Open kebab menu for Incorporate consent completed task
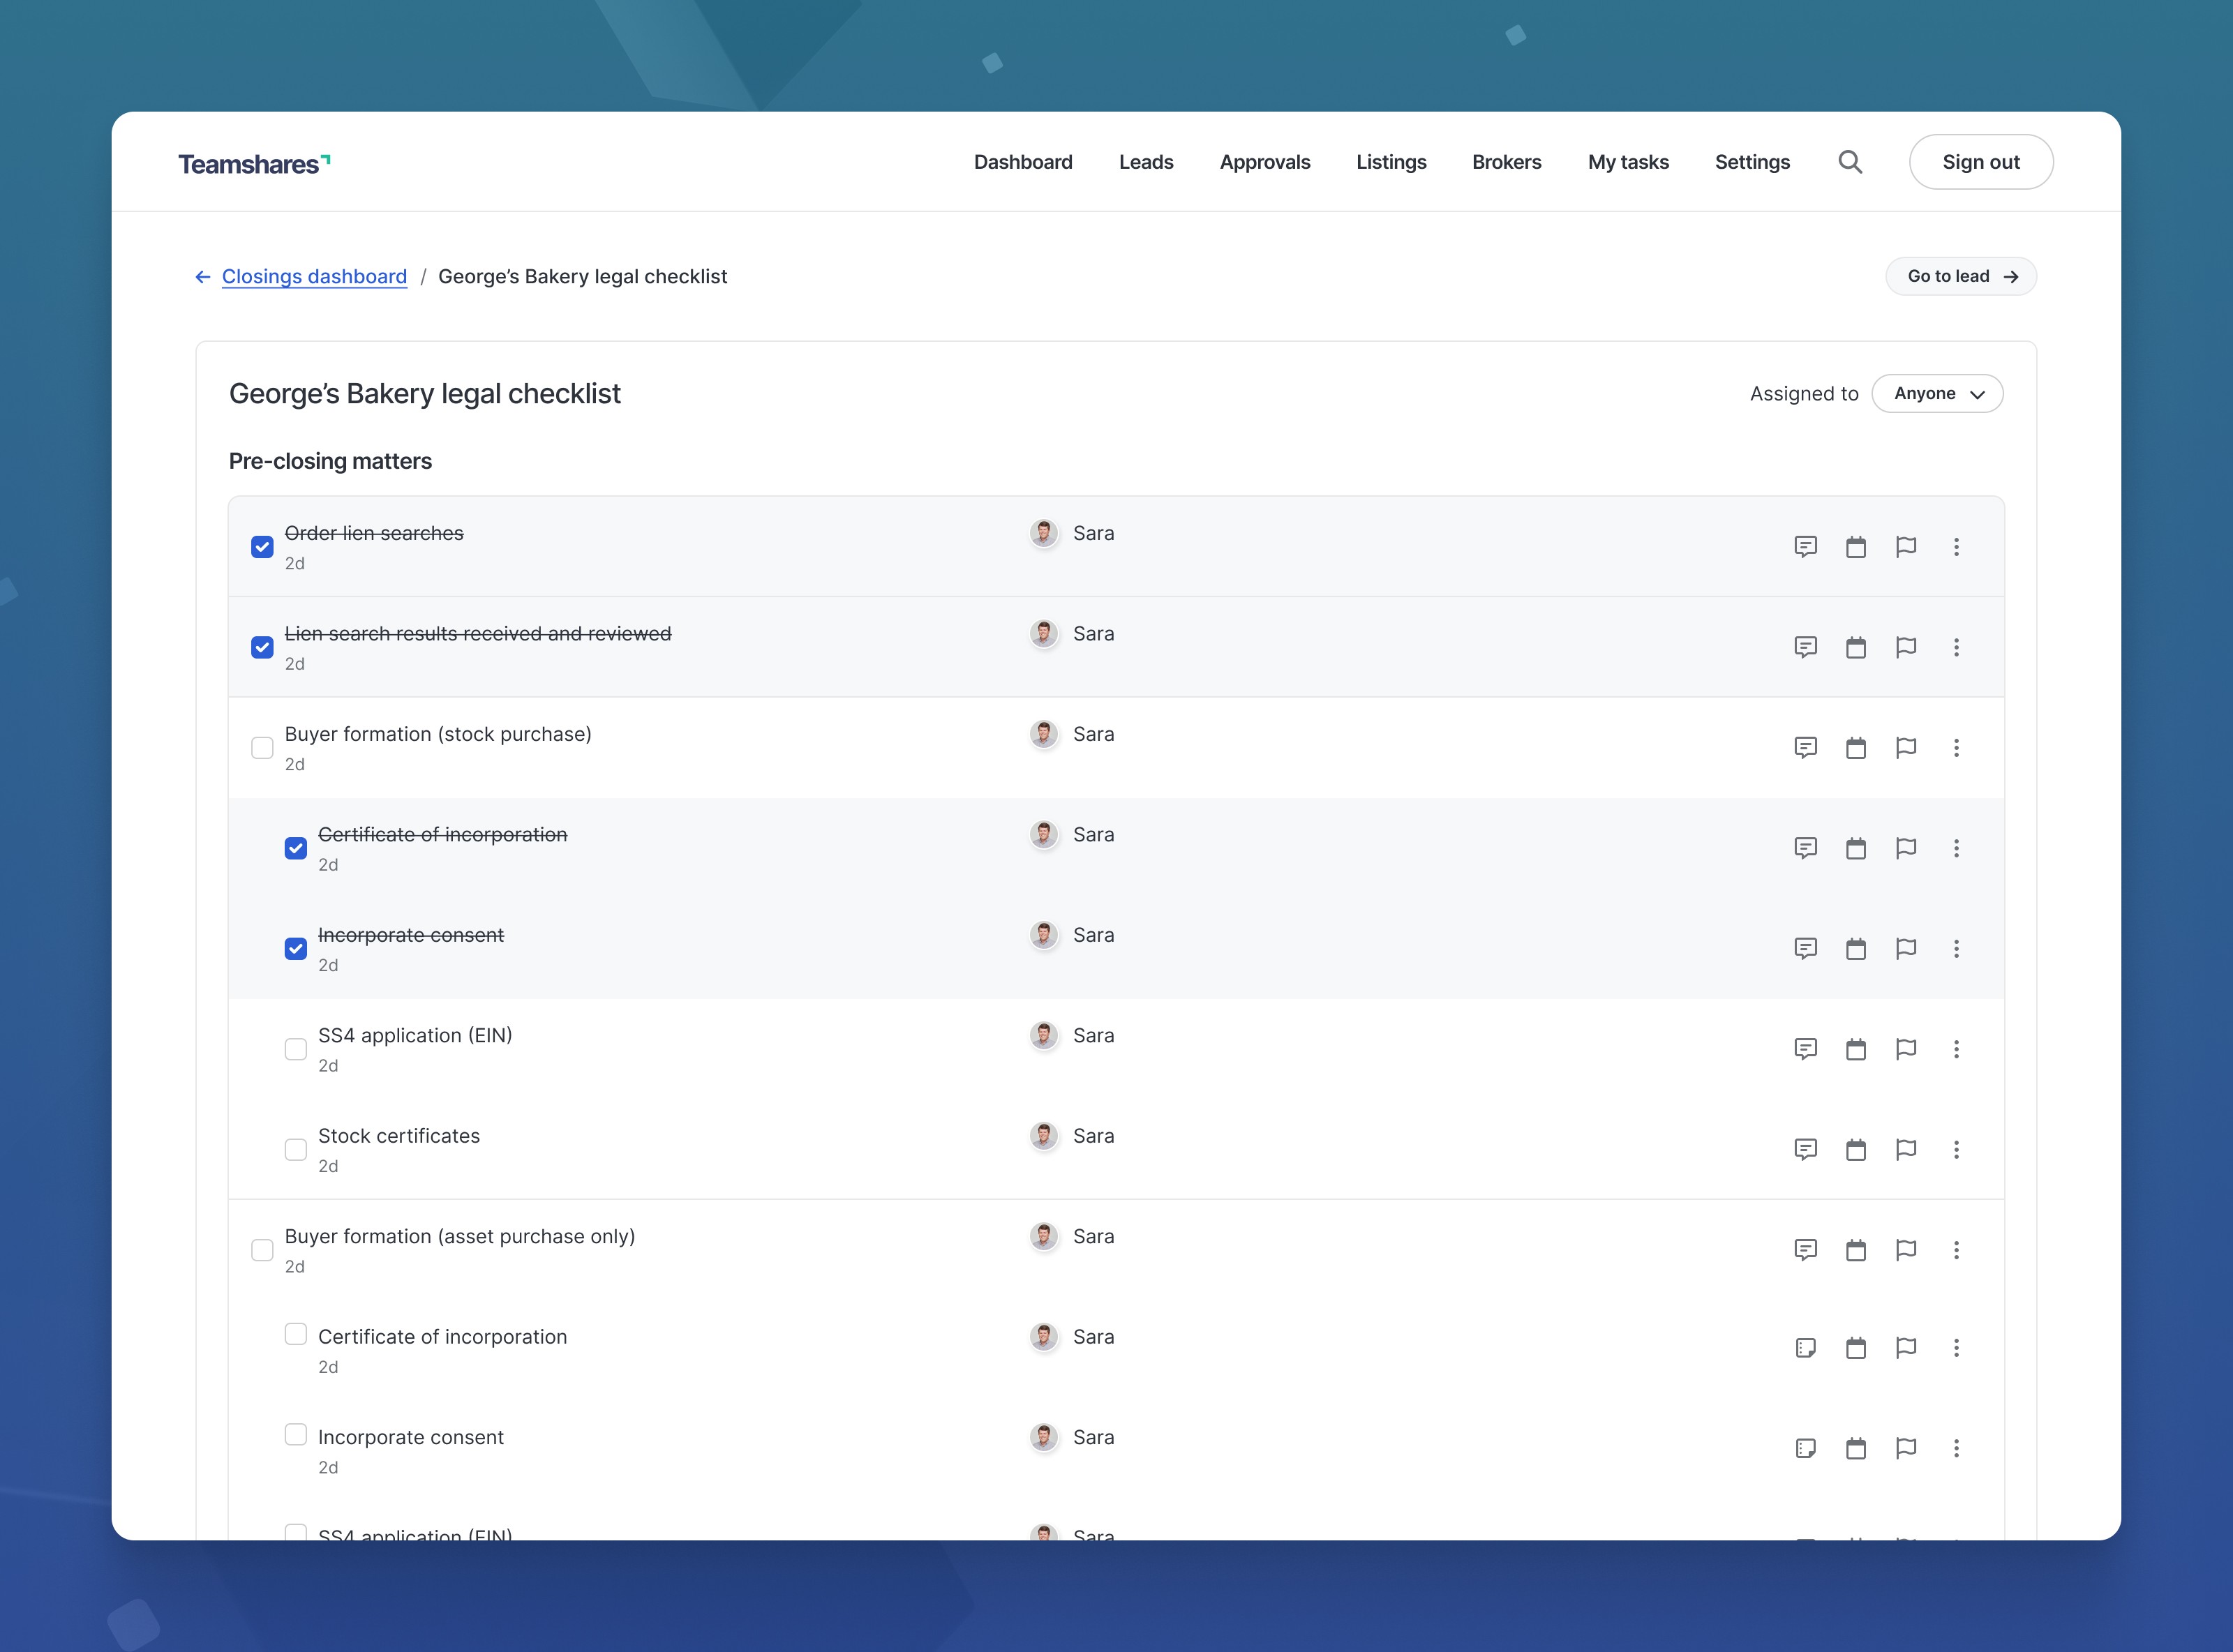This screenshot has width=2233, height=1652. click(1956, 948)
